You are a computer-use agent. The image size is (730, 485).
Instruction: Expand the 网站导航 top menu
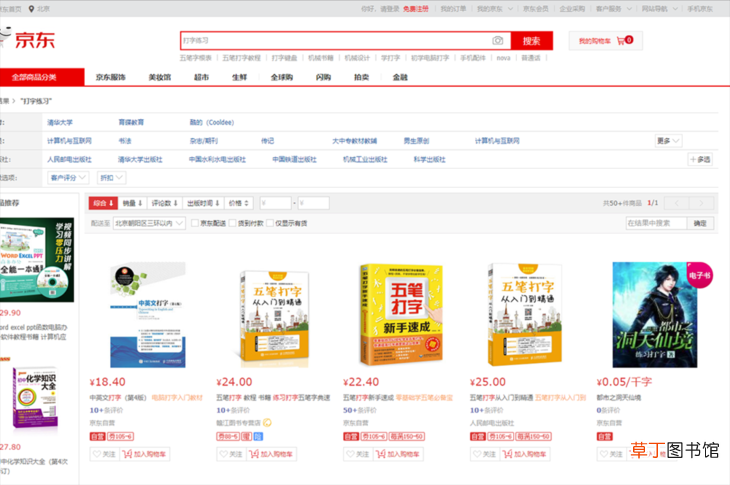tap(660, 9)
